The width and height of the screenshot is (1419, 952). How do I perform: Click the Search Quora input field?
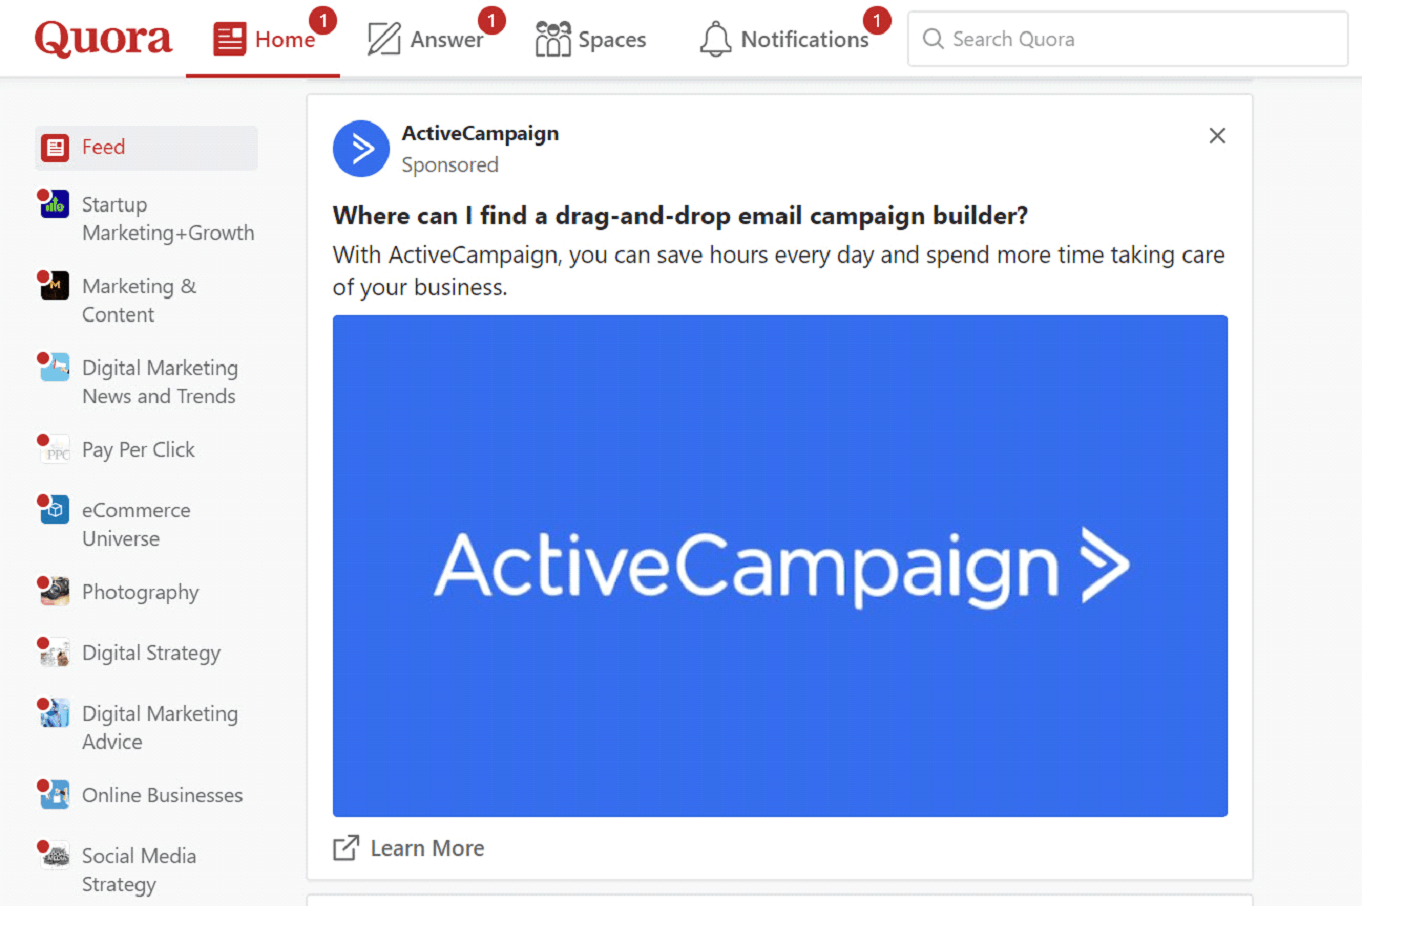pyautogui.click(x=1127, y=39)
